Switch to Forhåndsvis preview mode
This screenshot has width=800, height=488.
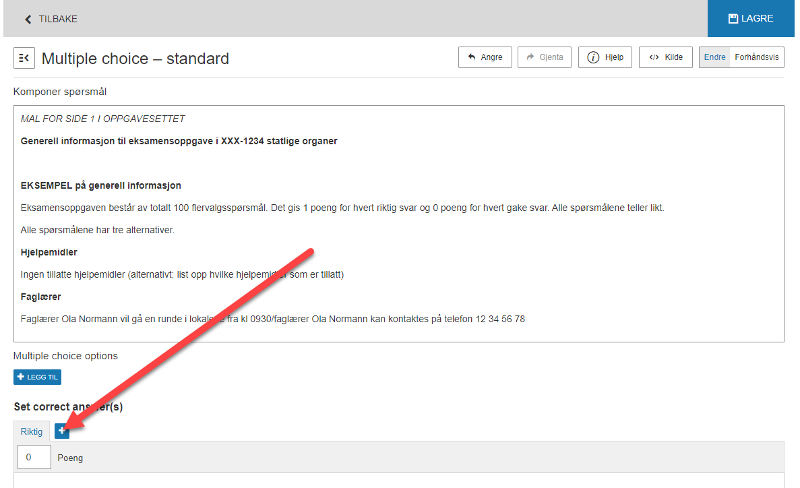tap(757, 57)
